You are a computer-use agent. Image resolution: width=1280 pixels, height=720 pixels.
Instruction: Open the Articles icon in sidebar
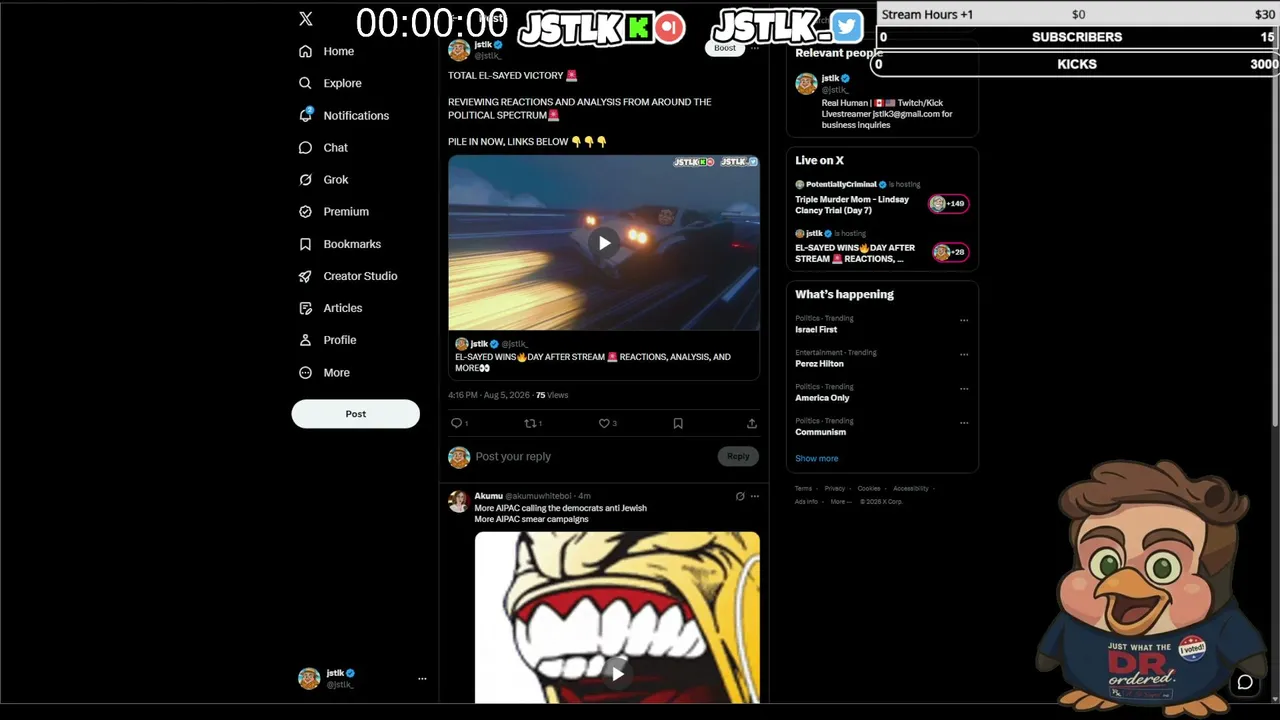click(x=305, y=308)
